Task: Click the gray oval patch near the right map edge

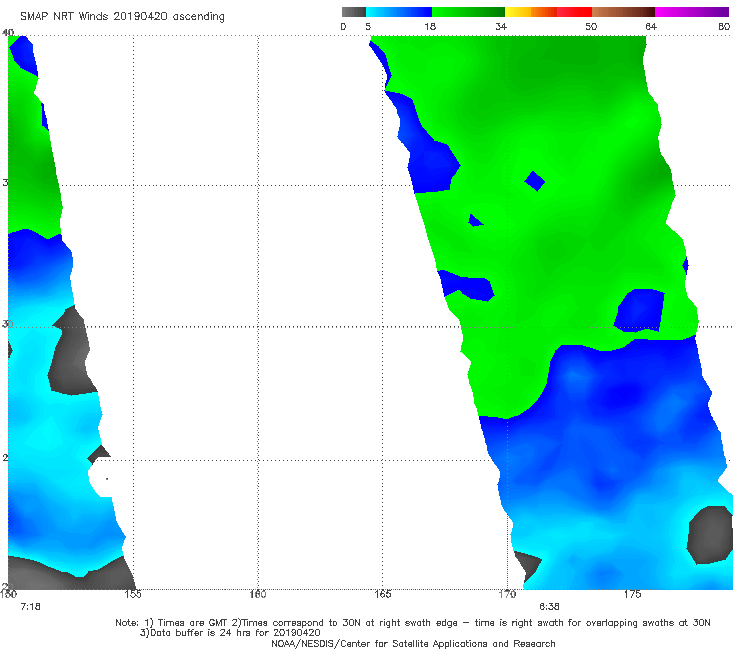Action: [x=709, y=535]
